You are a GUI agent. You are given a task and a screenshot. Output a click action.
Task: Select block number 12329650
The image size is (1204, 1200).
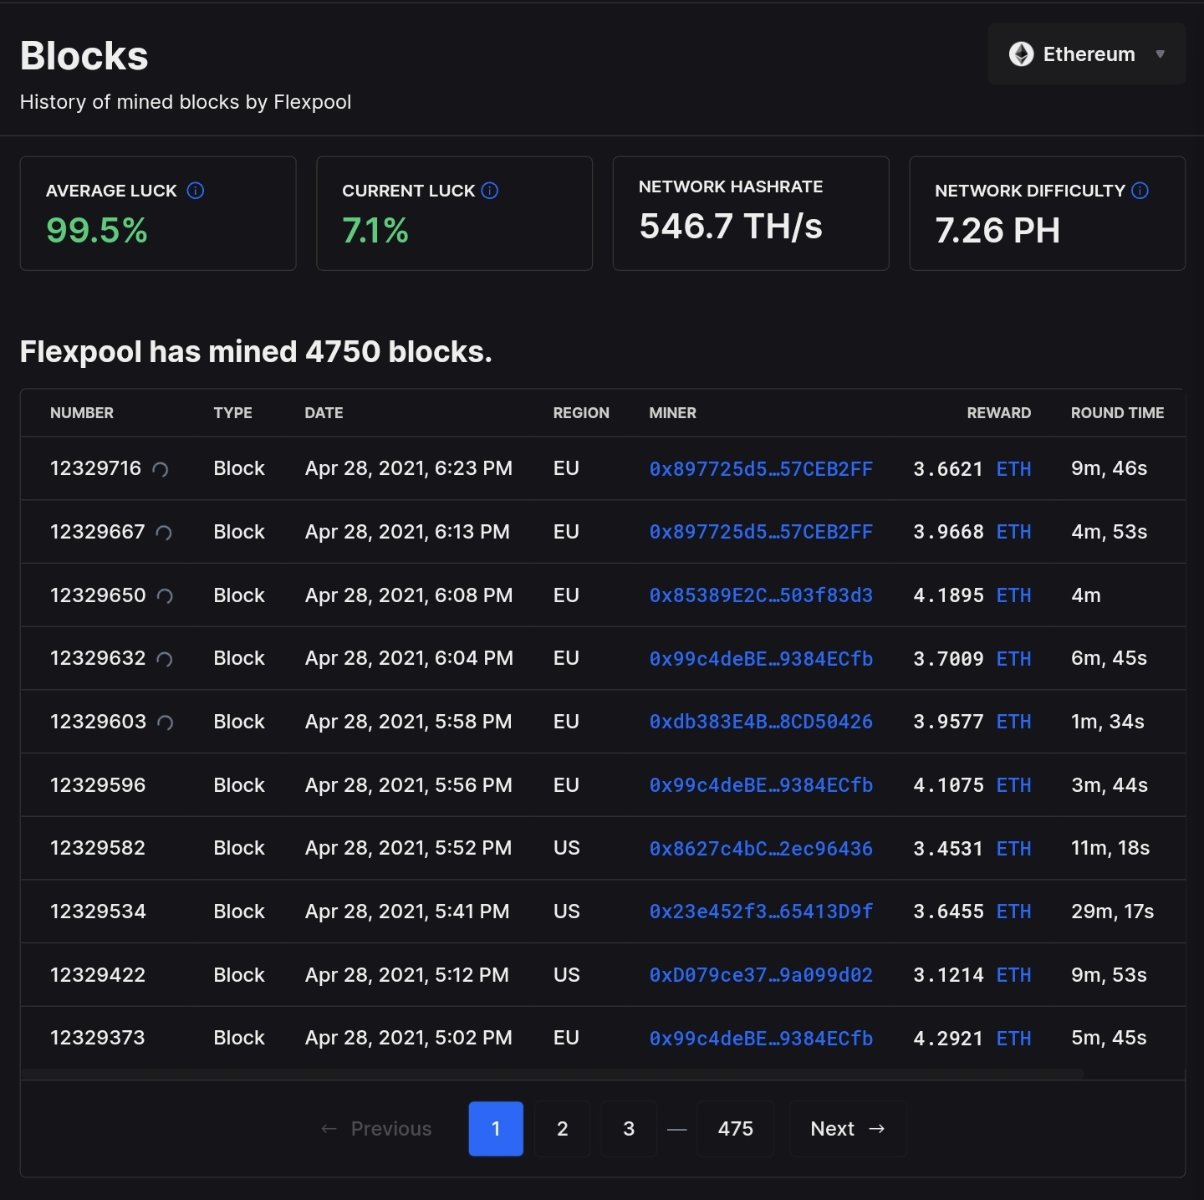98,595
